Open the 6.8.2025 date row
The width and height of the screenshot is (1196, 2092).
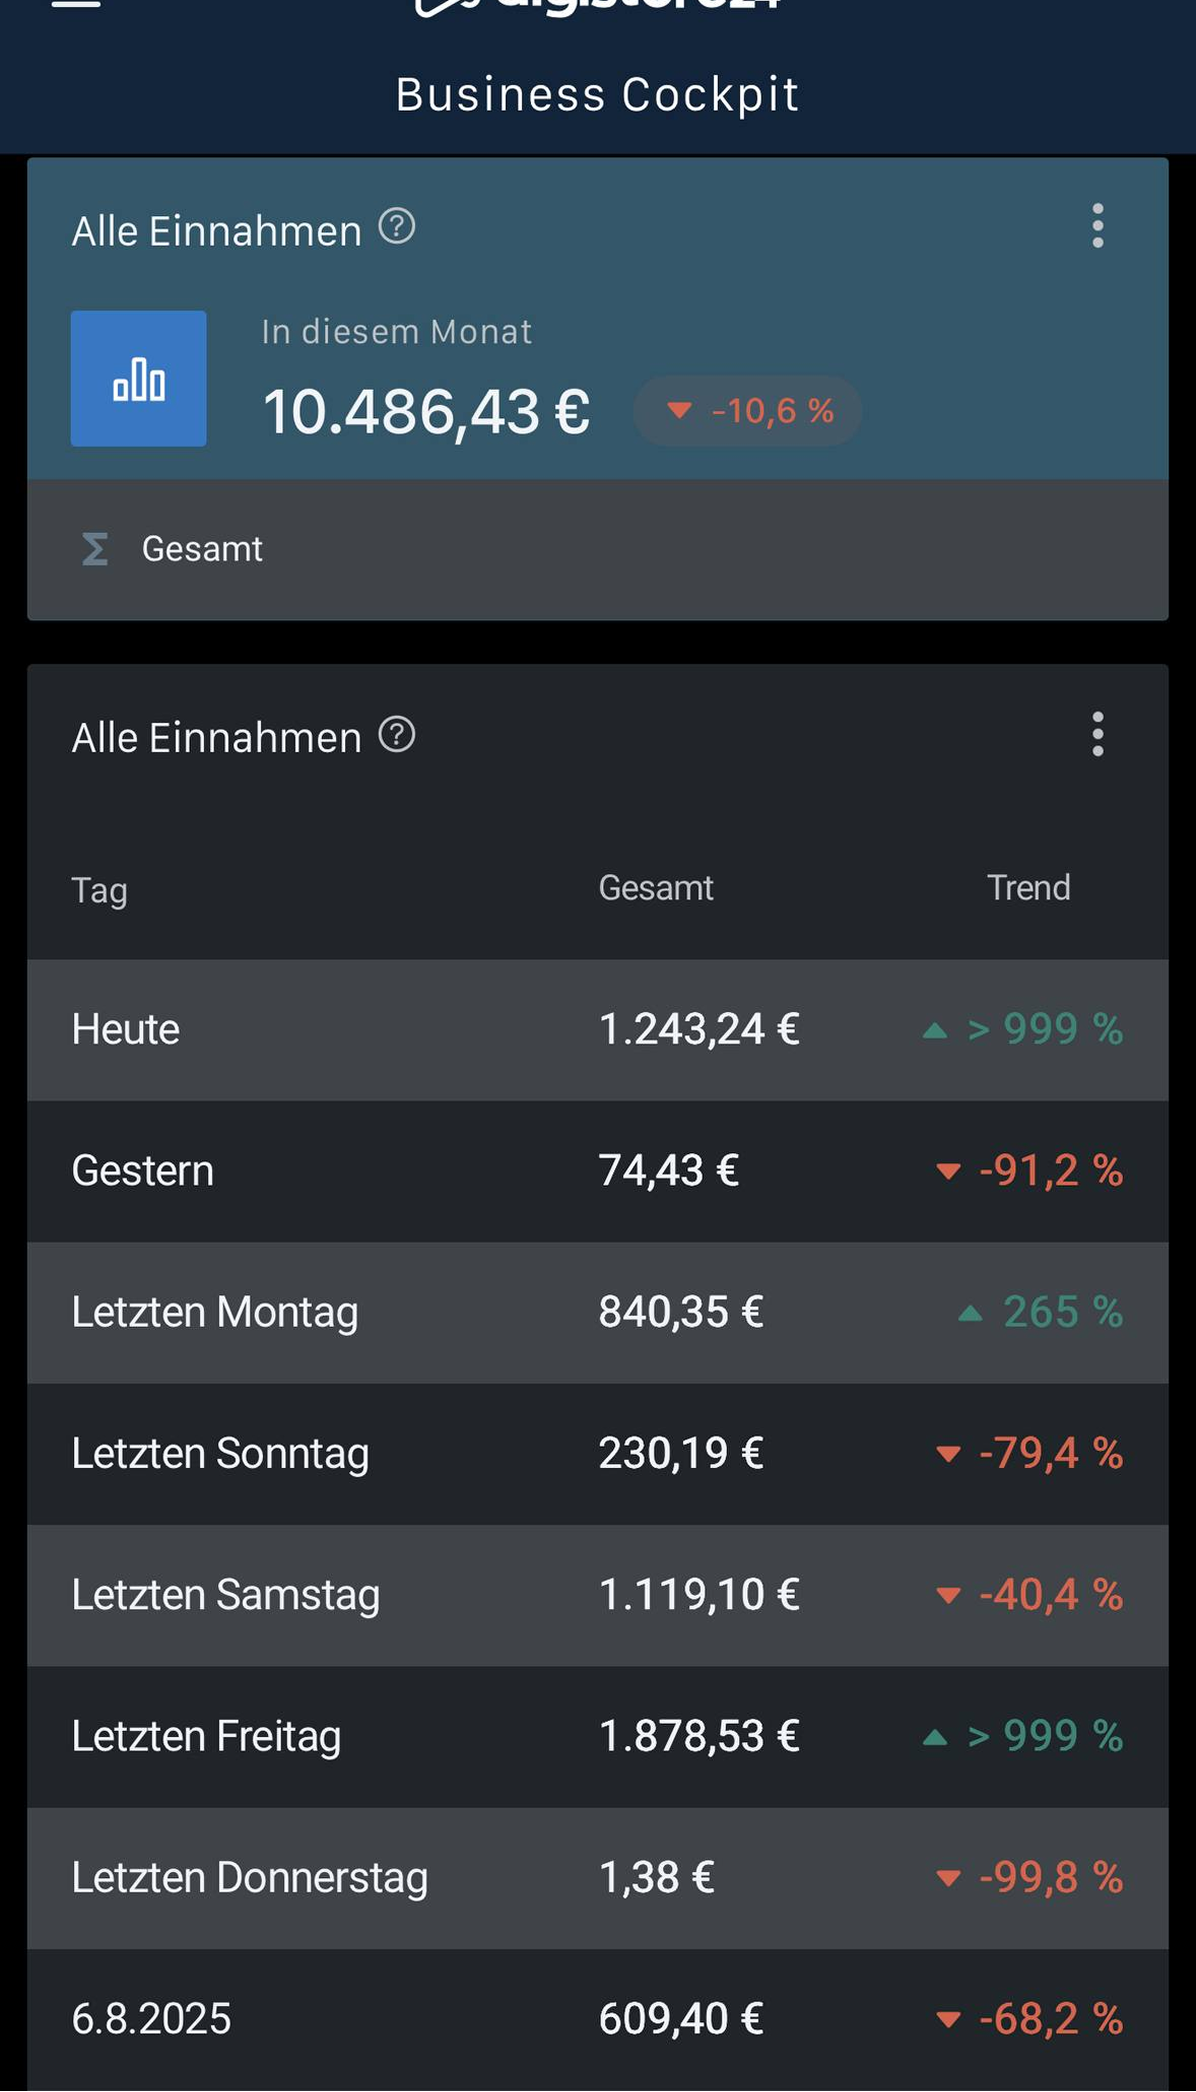click(151, 2019)
